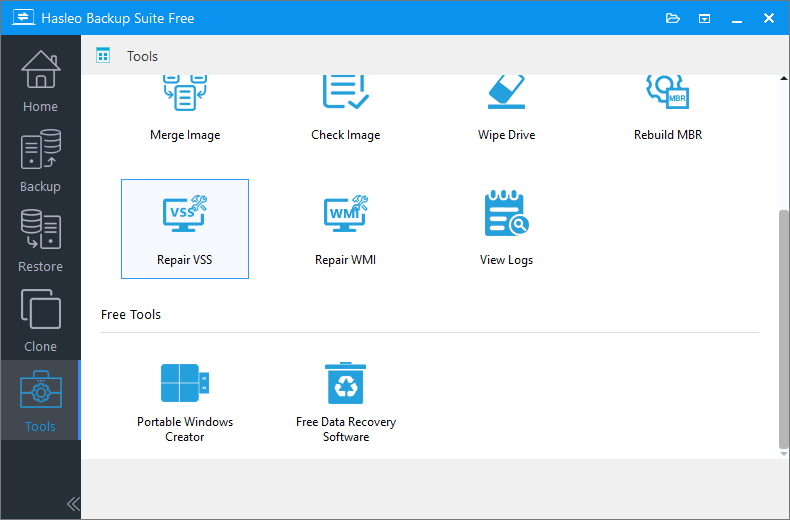Click the Tools header title text
790x520 pixels.
(x=142, y=56)
